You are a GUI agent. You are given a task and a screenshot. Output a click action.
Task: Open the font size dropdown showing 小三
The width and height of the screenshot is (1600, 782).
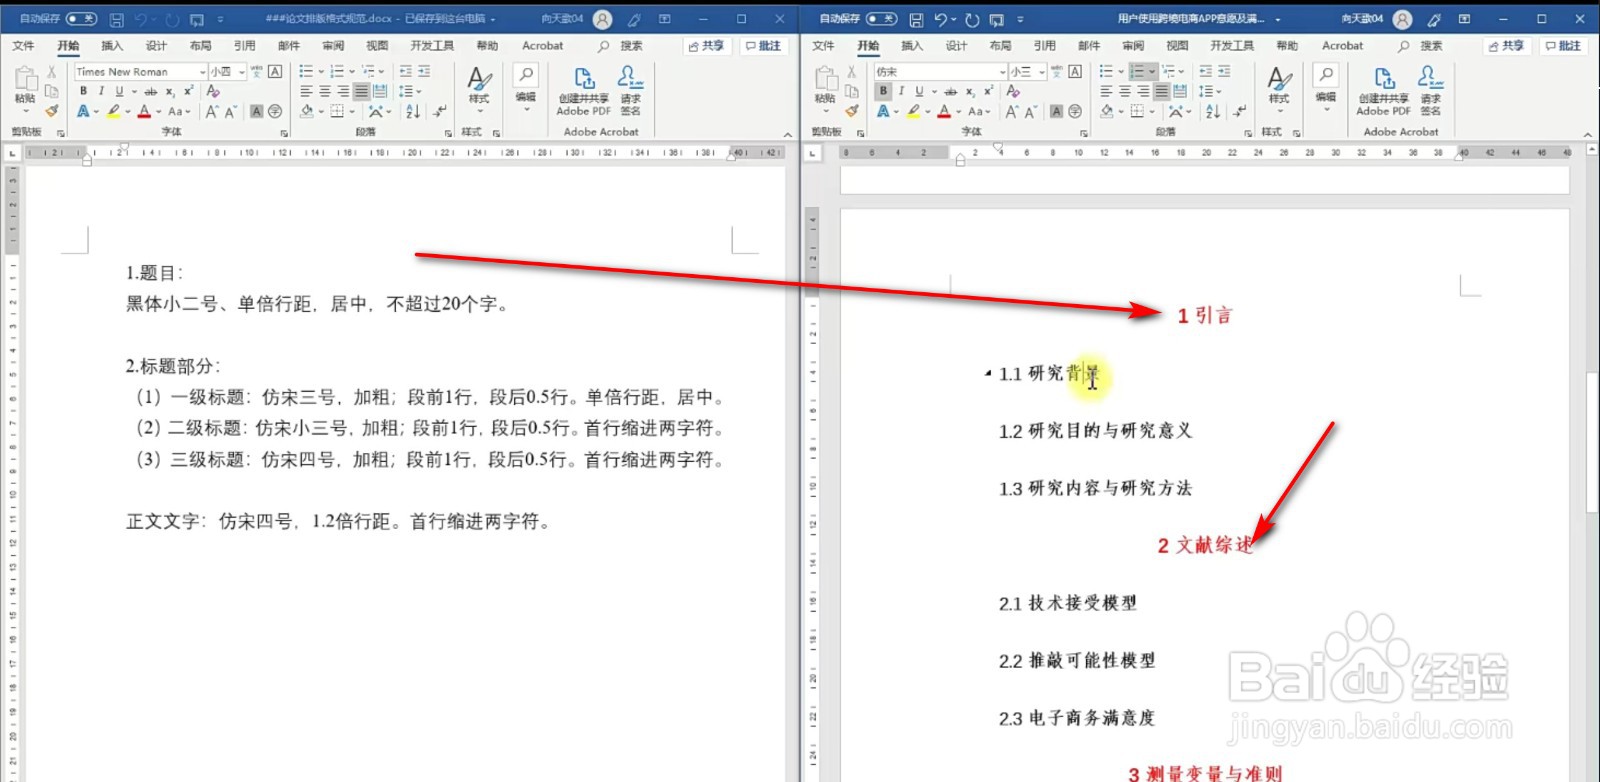pyautogui.click(x=1042, y=72)
